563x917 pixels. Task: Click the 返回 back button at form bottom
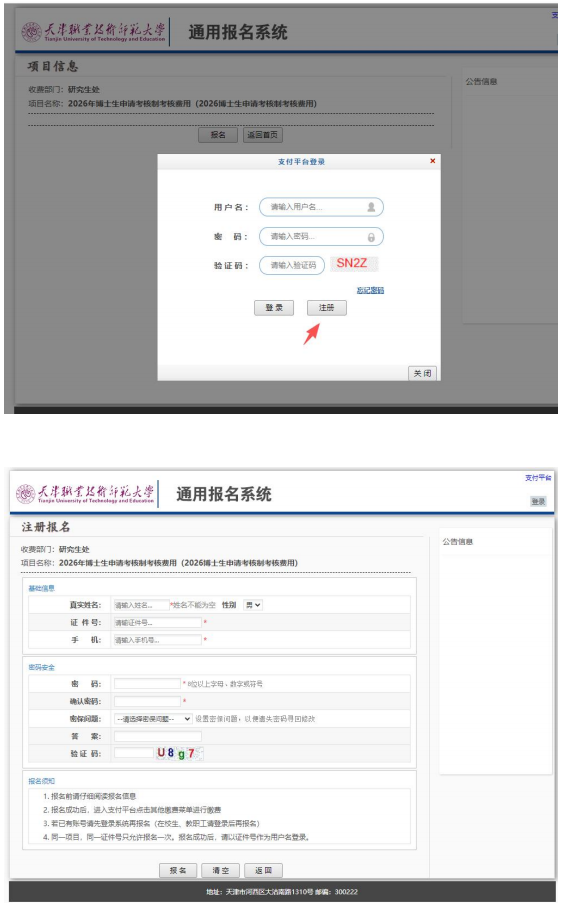[263, 870]
